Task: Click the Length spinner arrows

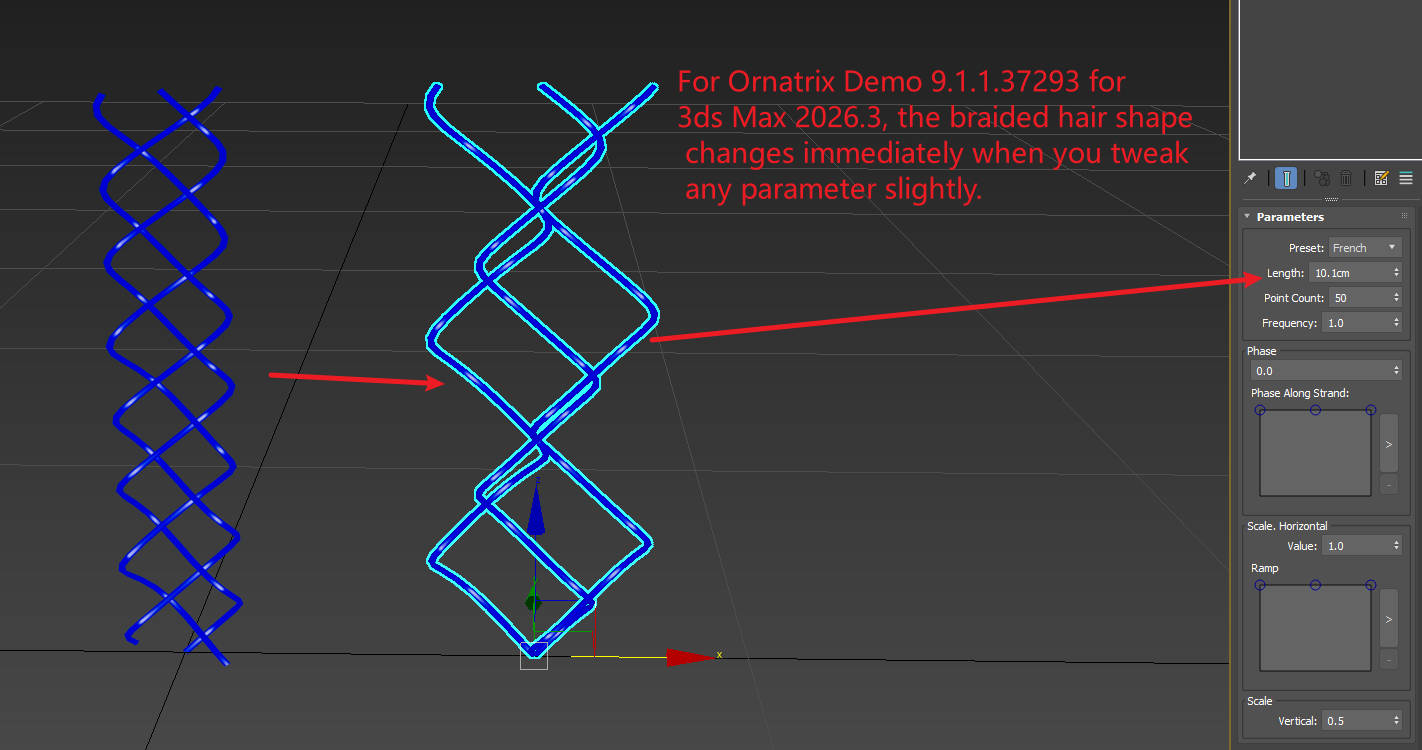Action: (1396, 272)
